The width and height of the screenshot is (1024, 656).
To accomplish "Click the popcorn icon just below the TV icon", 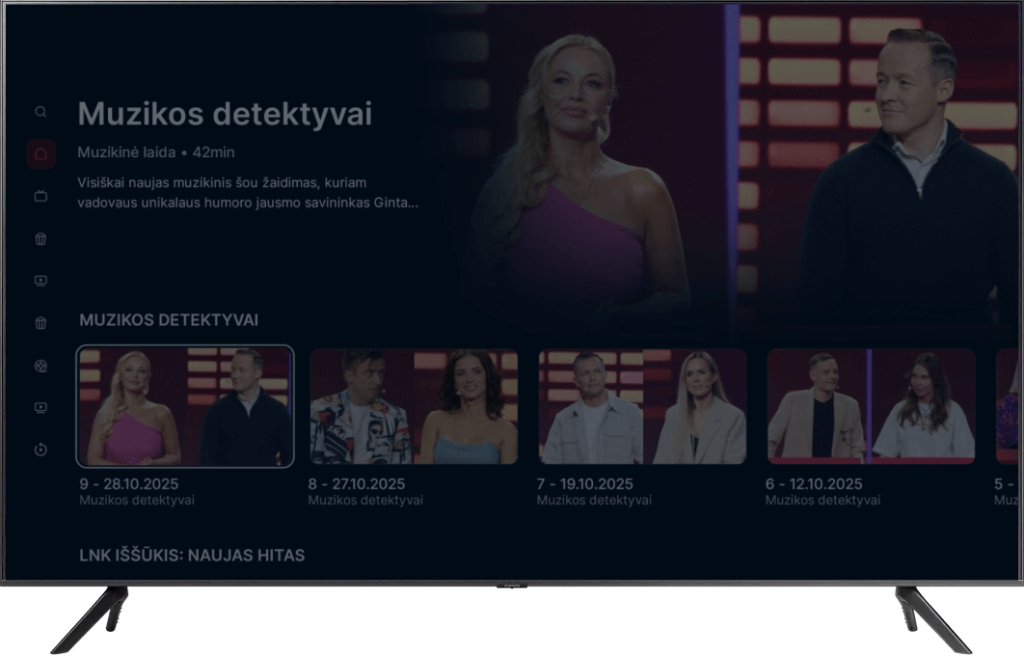I will (41, 239).
